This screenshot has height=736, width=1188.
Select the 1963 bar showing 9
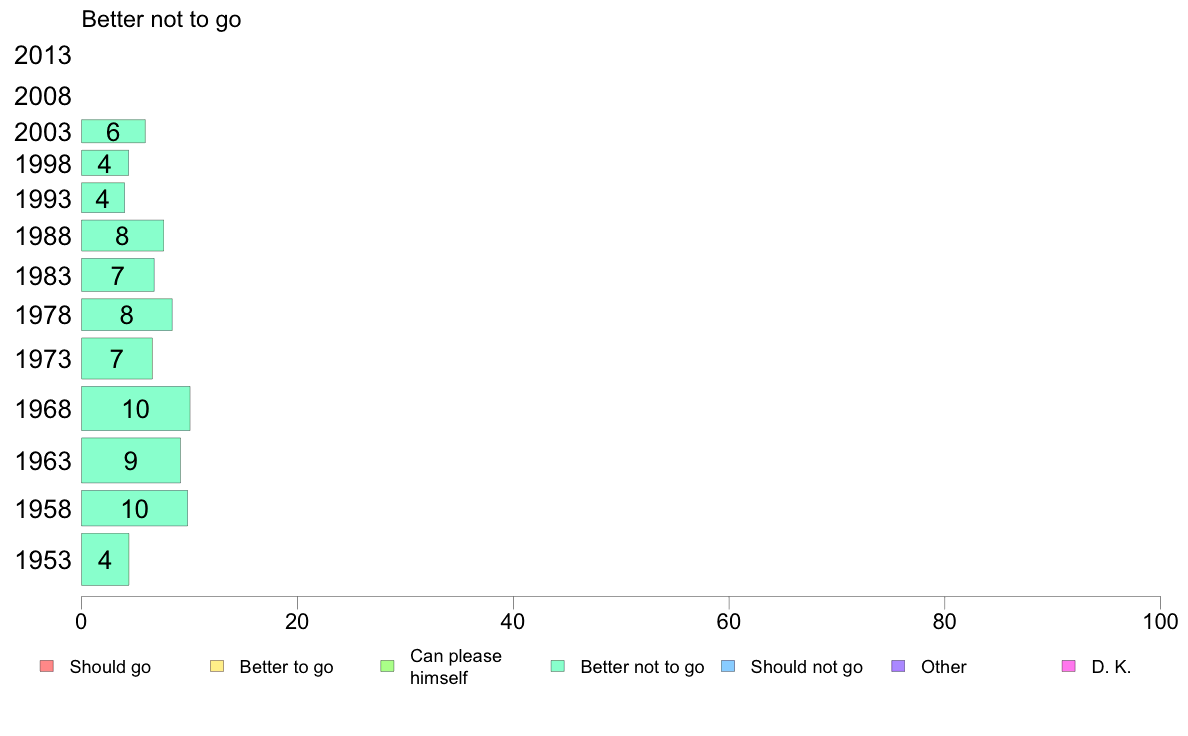click(130, 460)
